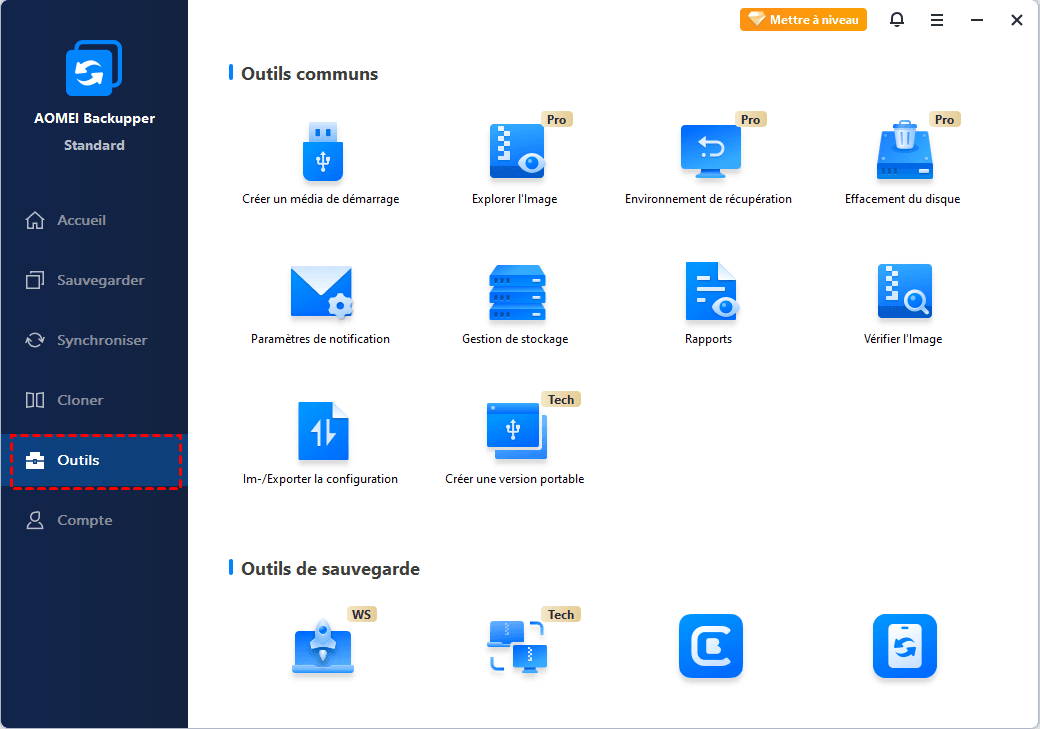Click the Mettre à niveau upgrade button
The height and width of the screenshot is (729, 1040).
click(803, 20)
